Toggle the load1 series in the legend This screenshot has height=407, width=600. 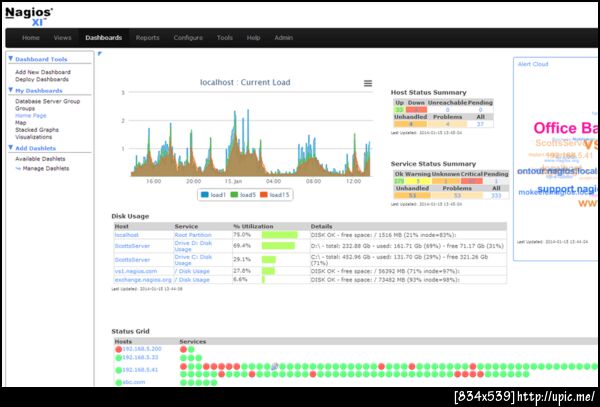(x=213, y=195)
